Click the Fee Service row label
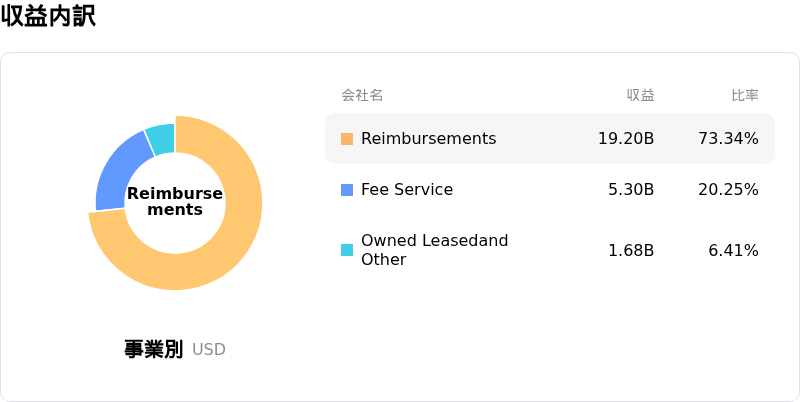This screenshot has height=402, width=800. [407, 190]
